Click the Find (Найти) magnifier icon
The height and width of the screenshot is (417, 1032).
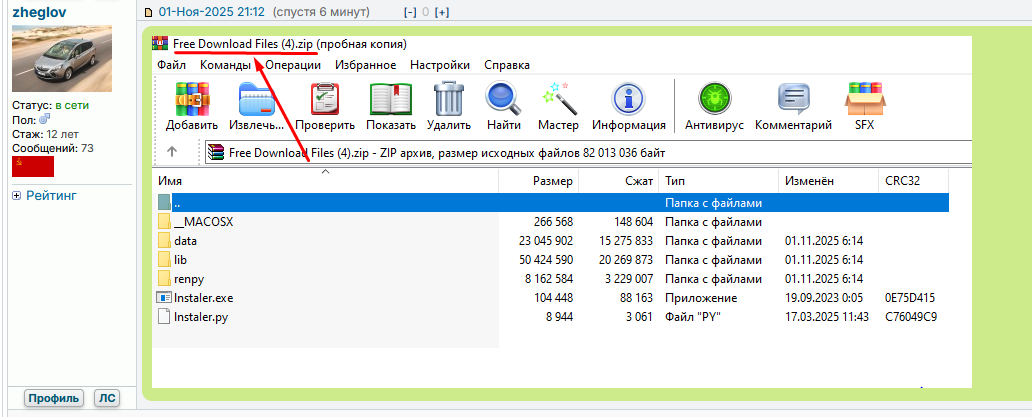[503, 100]
